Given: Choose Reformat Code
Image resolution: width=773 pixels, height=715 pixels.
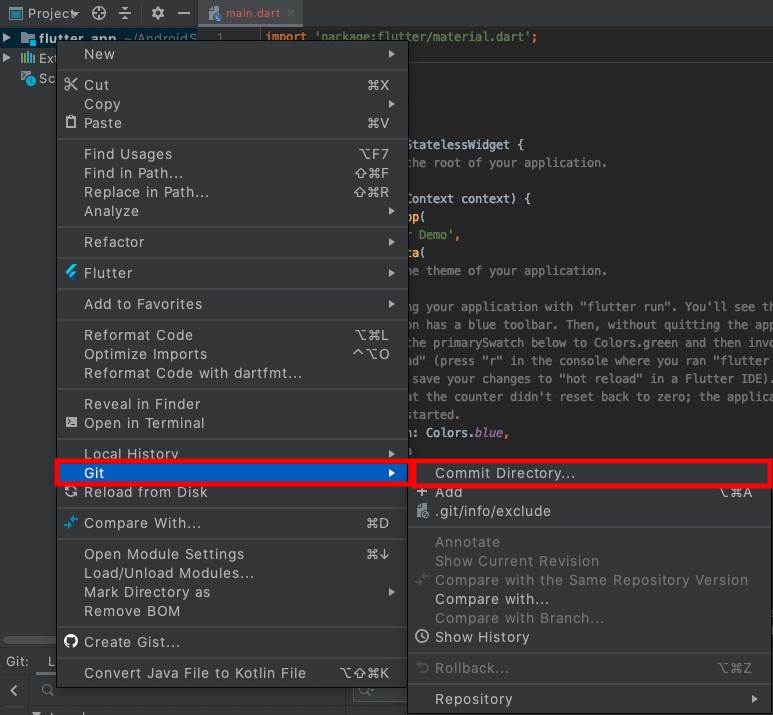Looking at the screenshot, I should [x=232, y=335].
